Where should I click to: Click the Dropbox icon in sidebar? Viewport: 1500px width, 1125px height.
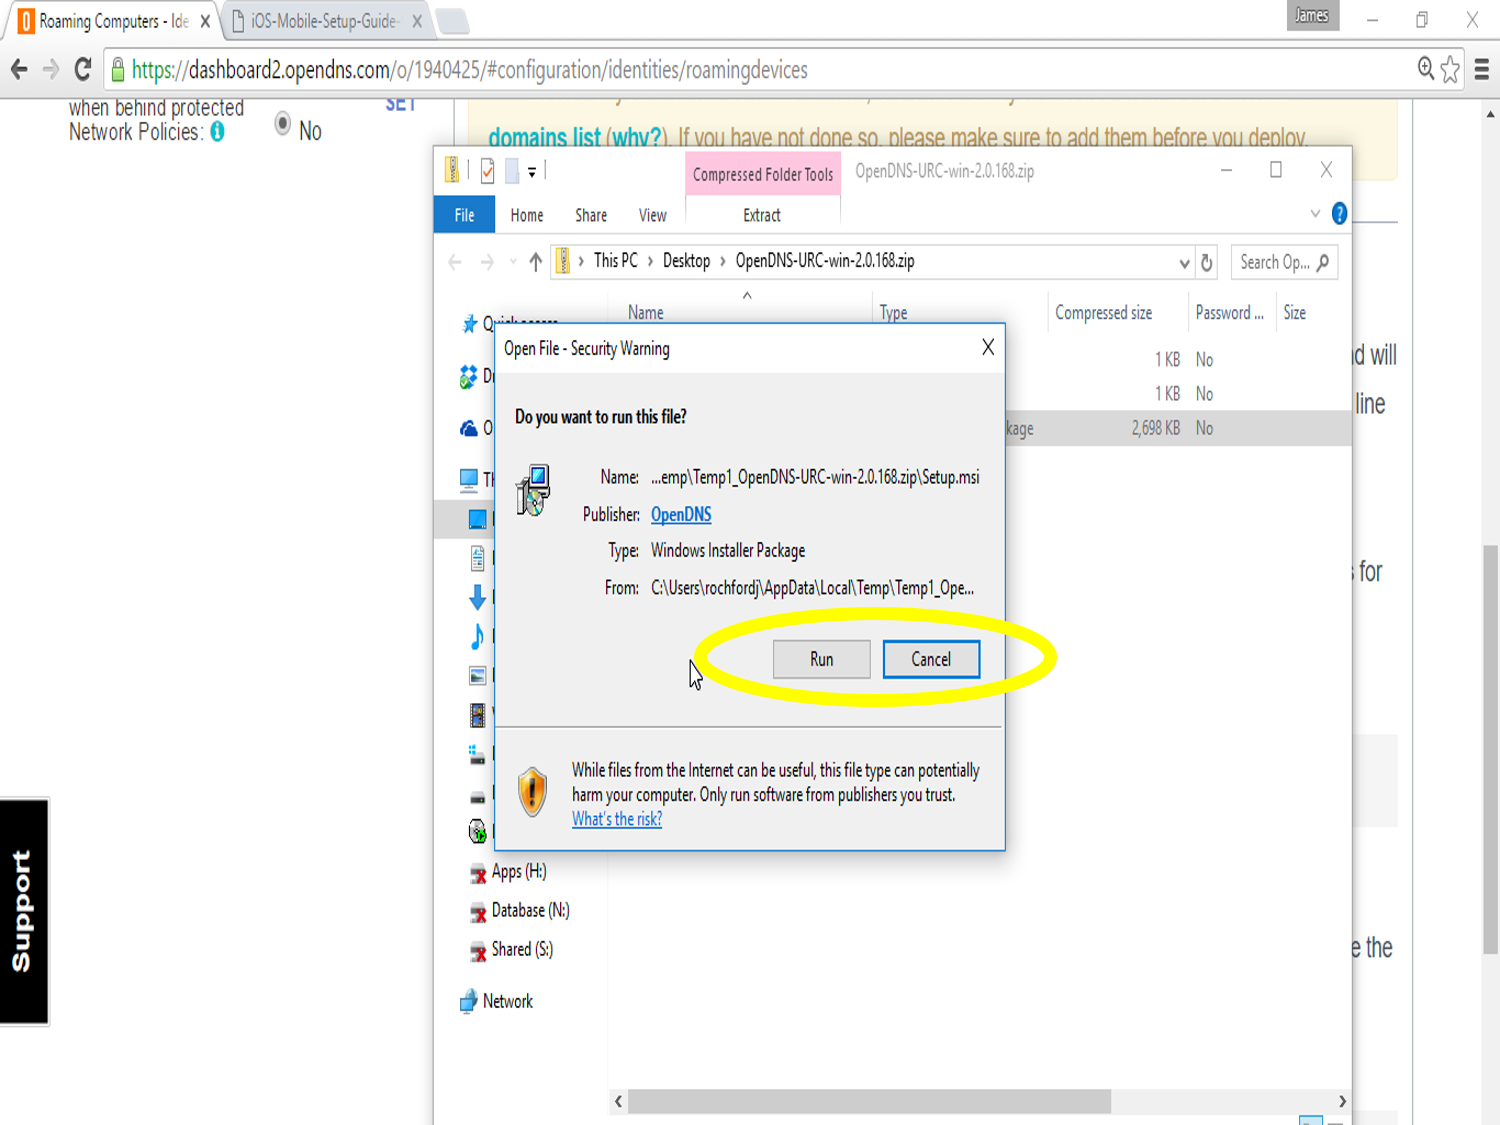tap(469, 377)
